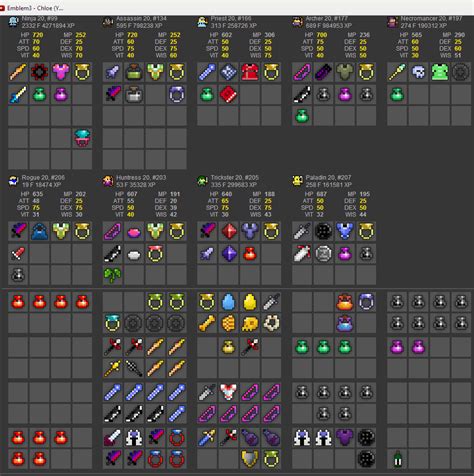Screen dimensions: 474x476
Task: Select the blue cloak on the Rogue
Action: (x=39, y=231)
